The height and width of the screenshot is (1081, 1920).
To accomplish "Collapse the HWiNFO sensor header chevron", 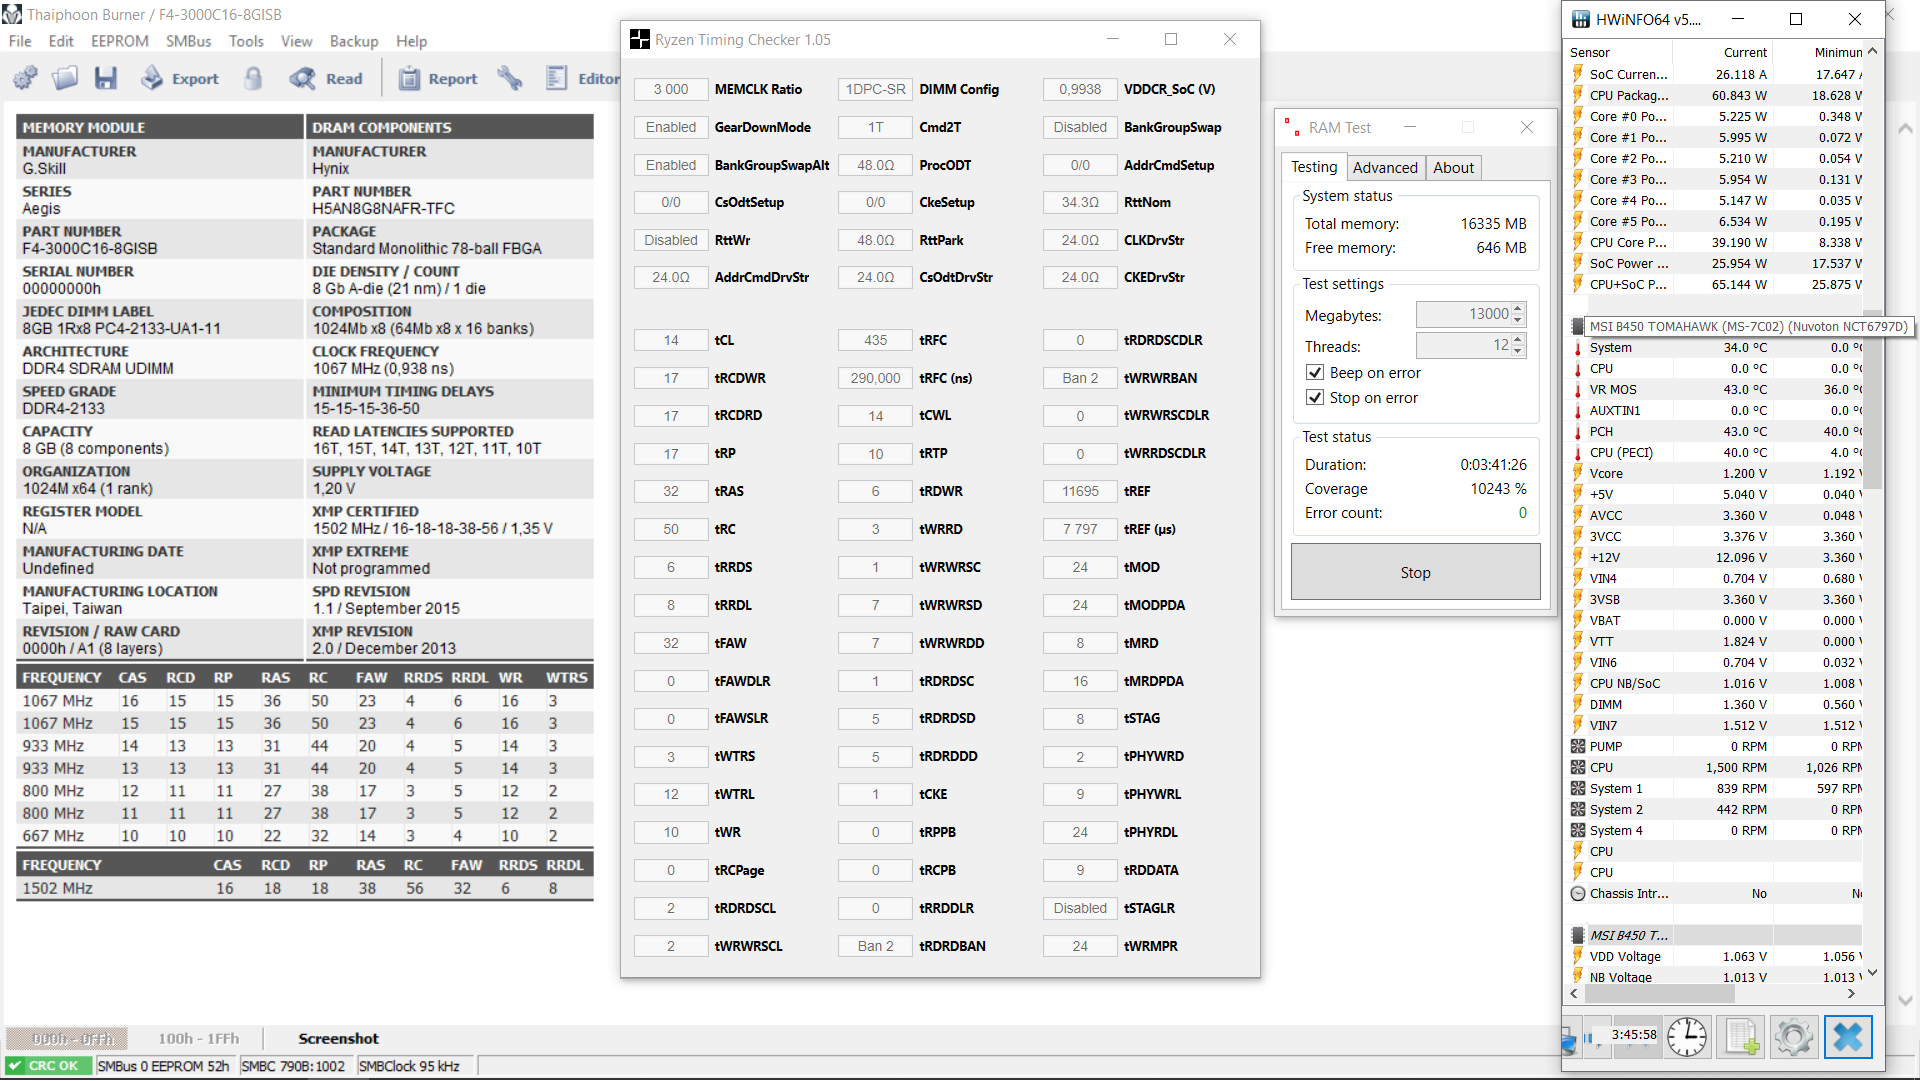I will (1872, 51).
